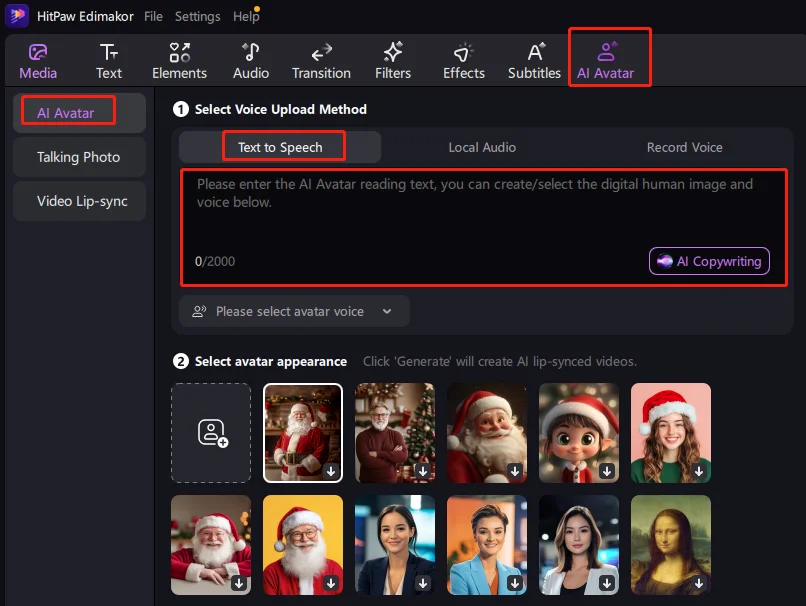
Task: Open the Elements library icon
Action: 179,53
